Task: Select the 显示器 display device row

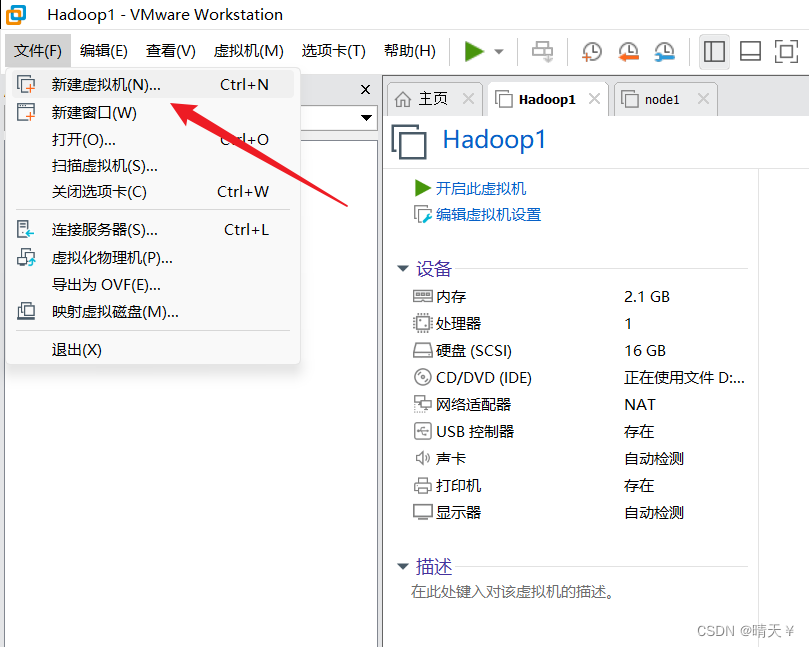Action: 580,512
